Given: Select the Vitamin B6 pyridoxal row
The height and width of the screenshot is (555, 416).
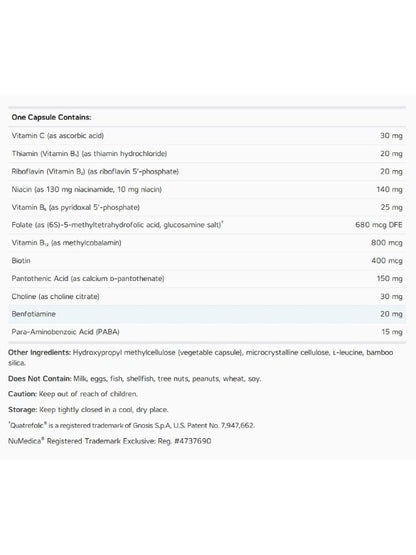Looking at the screenshot, I should pyautogui.click(x=207, y=207).
